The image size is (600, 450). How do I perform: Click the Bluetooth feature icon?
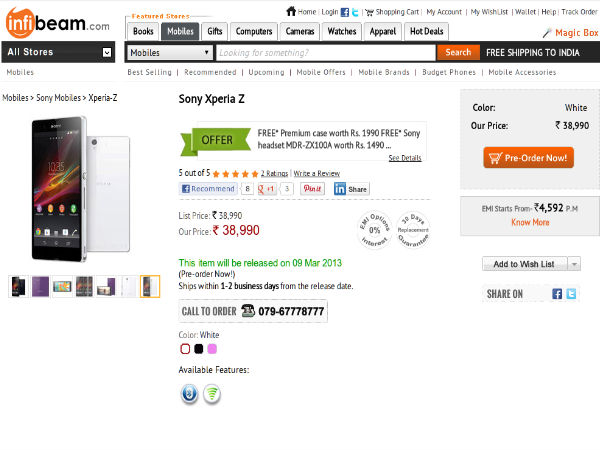(x=188, y=394)
